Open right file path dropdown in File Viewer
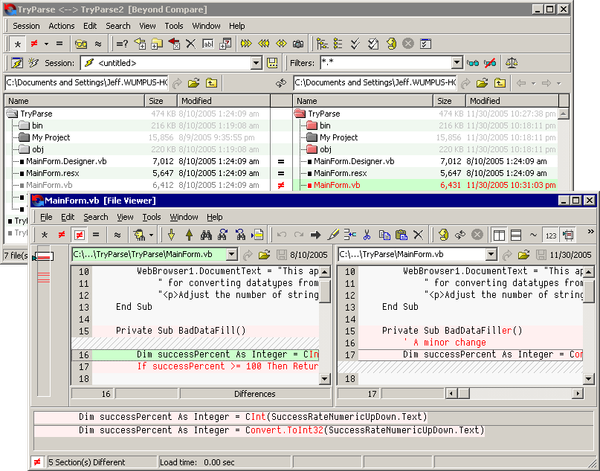Viewport: 600px width, 471px height. coord(491,254)
